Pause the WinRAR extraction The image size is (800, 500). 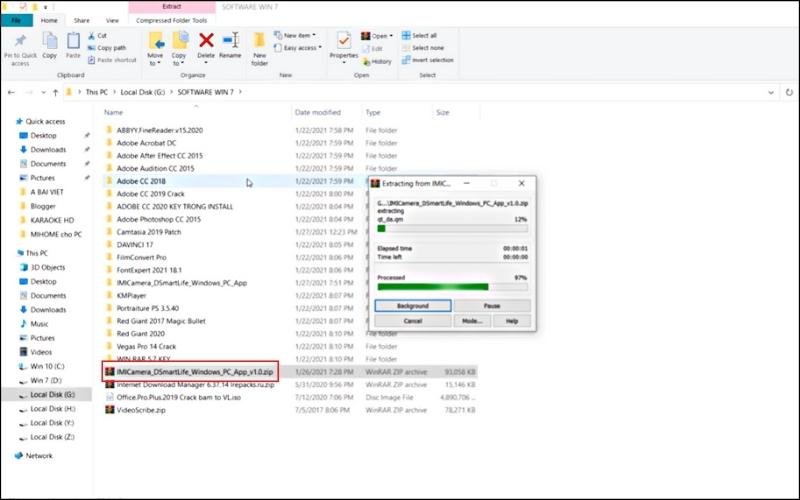point(491,306)
